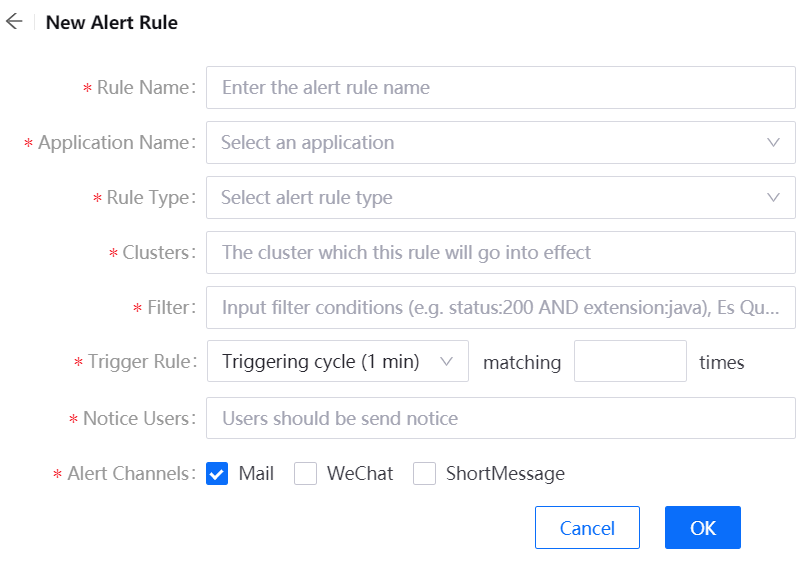The height and width of the screenshot is (570, 812).
Task: Click the chevron in Application Name field
Action: (773, 143)
